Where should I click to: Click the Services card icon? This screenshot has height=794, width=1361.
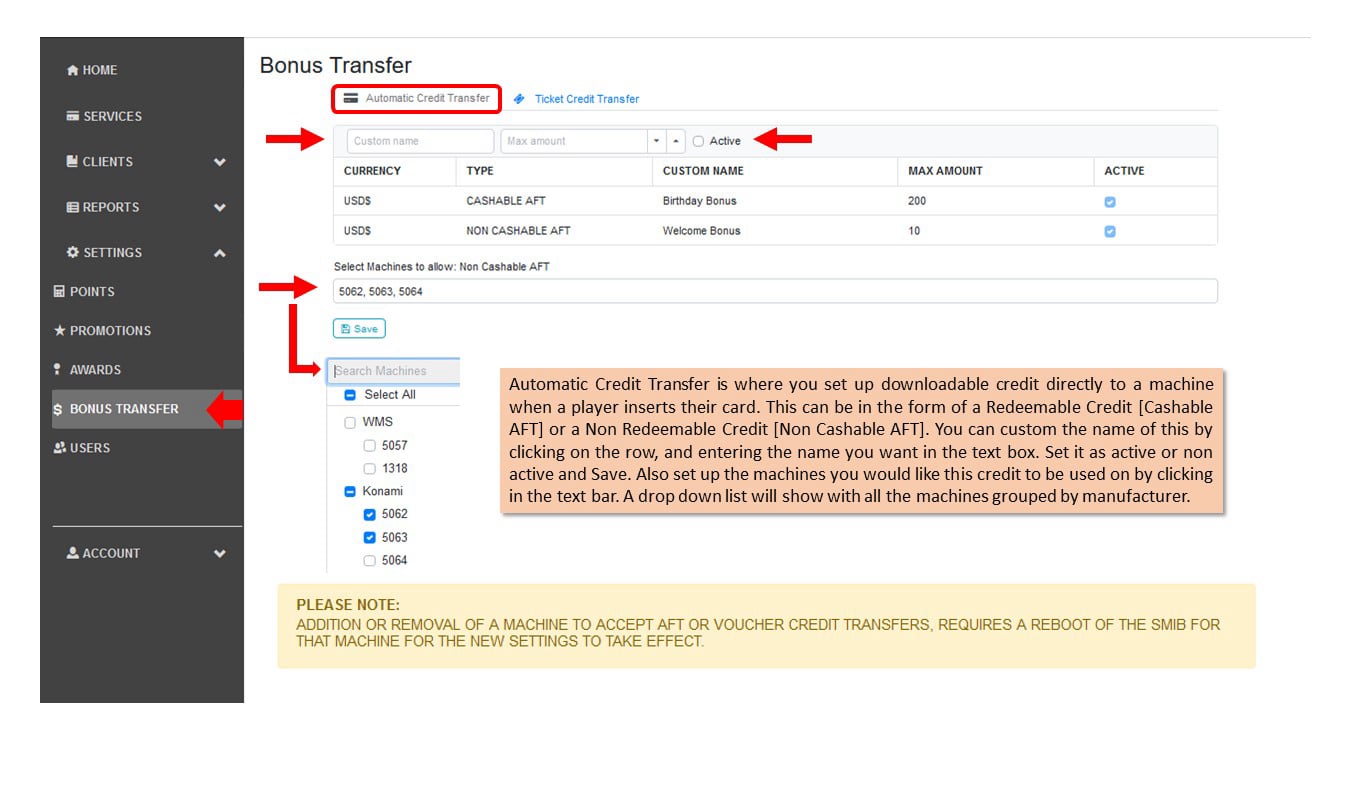(73, 116)
